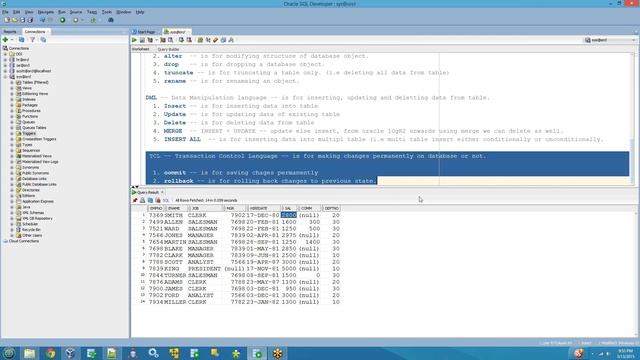
Task: Select Triggers in the connections tree
Action: (29, 133)
